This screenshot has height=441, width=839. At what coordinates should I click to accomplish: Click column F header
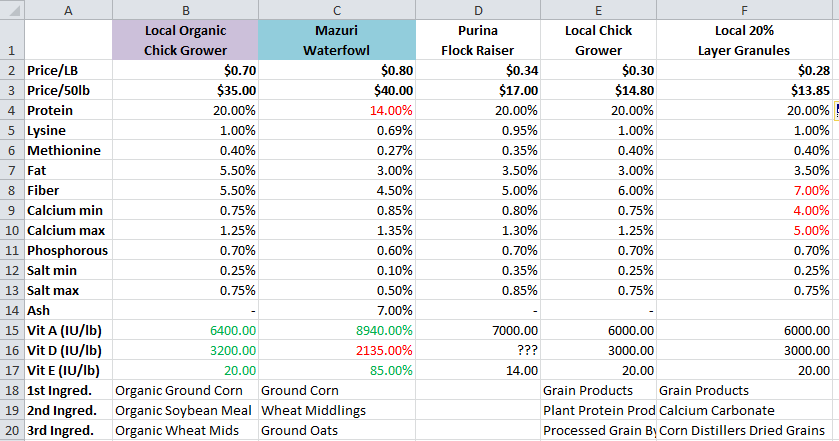click(x=745, y=9)
